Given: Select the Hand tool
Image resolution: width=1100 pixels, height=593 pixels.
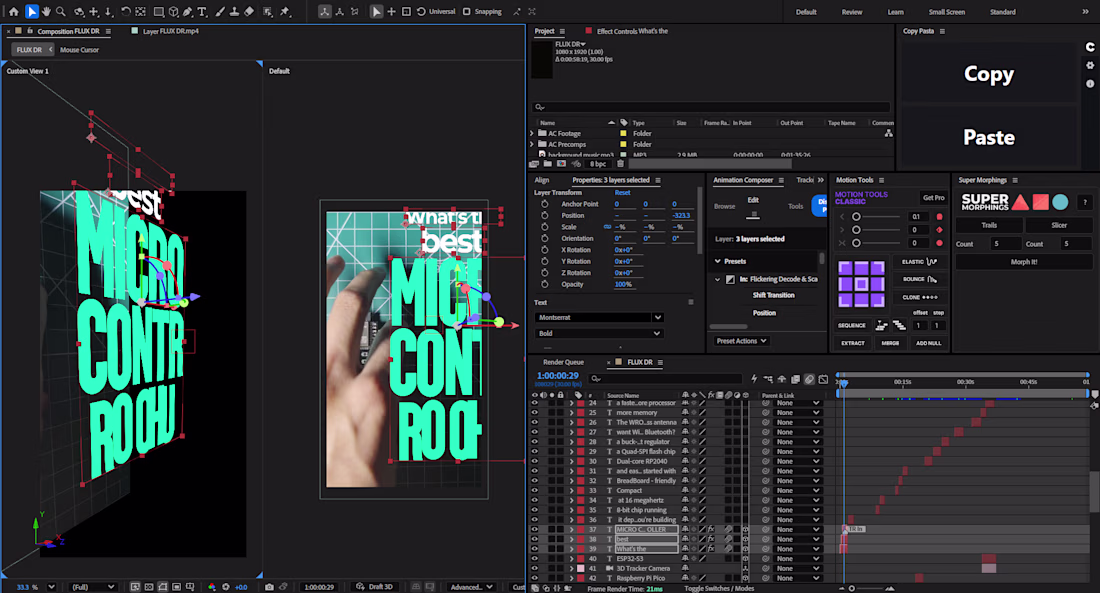Looking at the screenshot, I should (x=46, y=11).
